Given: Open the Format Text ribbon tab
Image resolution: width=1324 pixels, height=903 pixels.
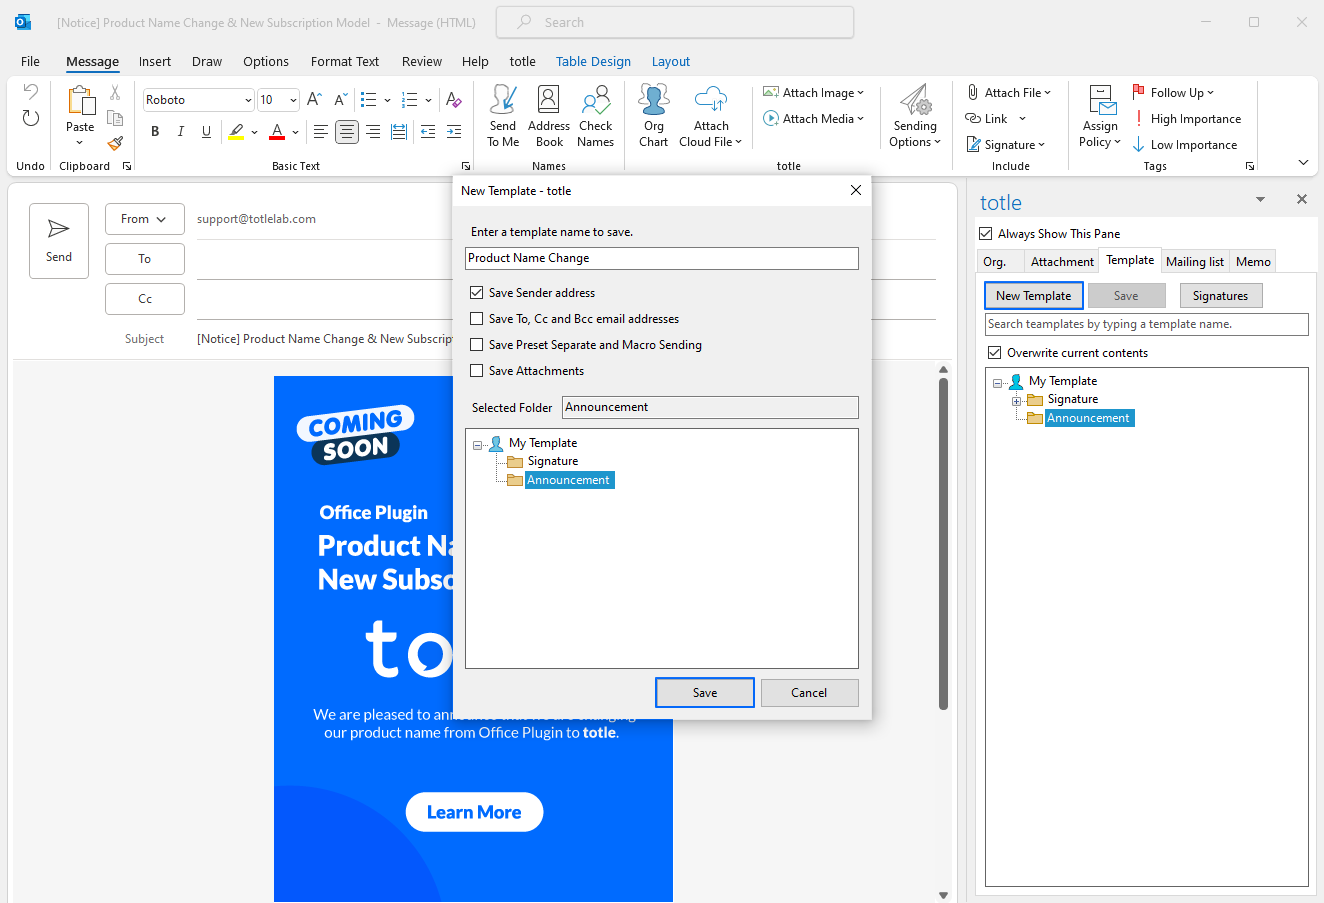Looking at the screenshot, I should tap(344, 61).
